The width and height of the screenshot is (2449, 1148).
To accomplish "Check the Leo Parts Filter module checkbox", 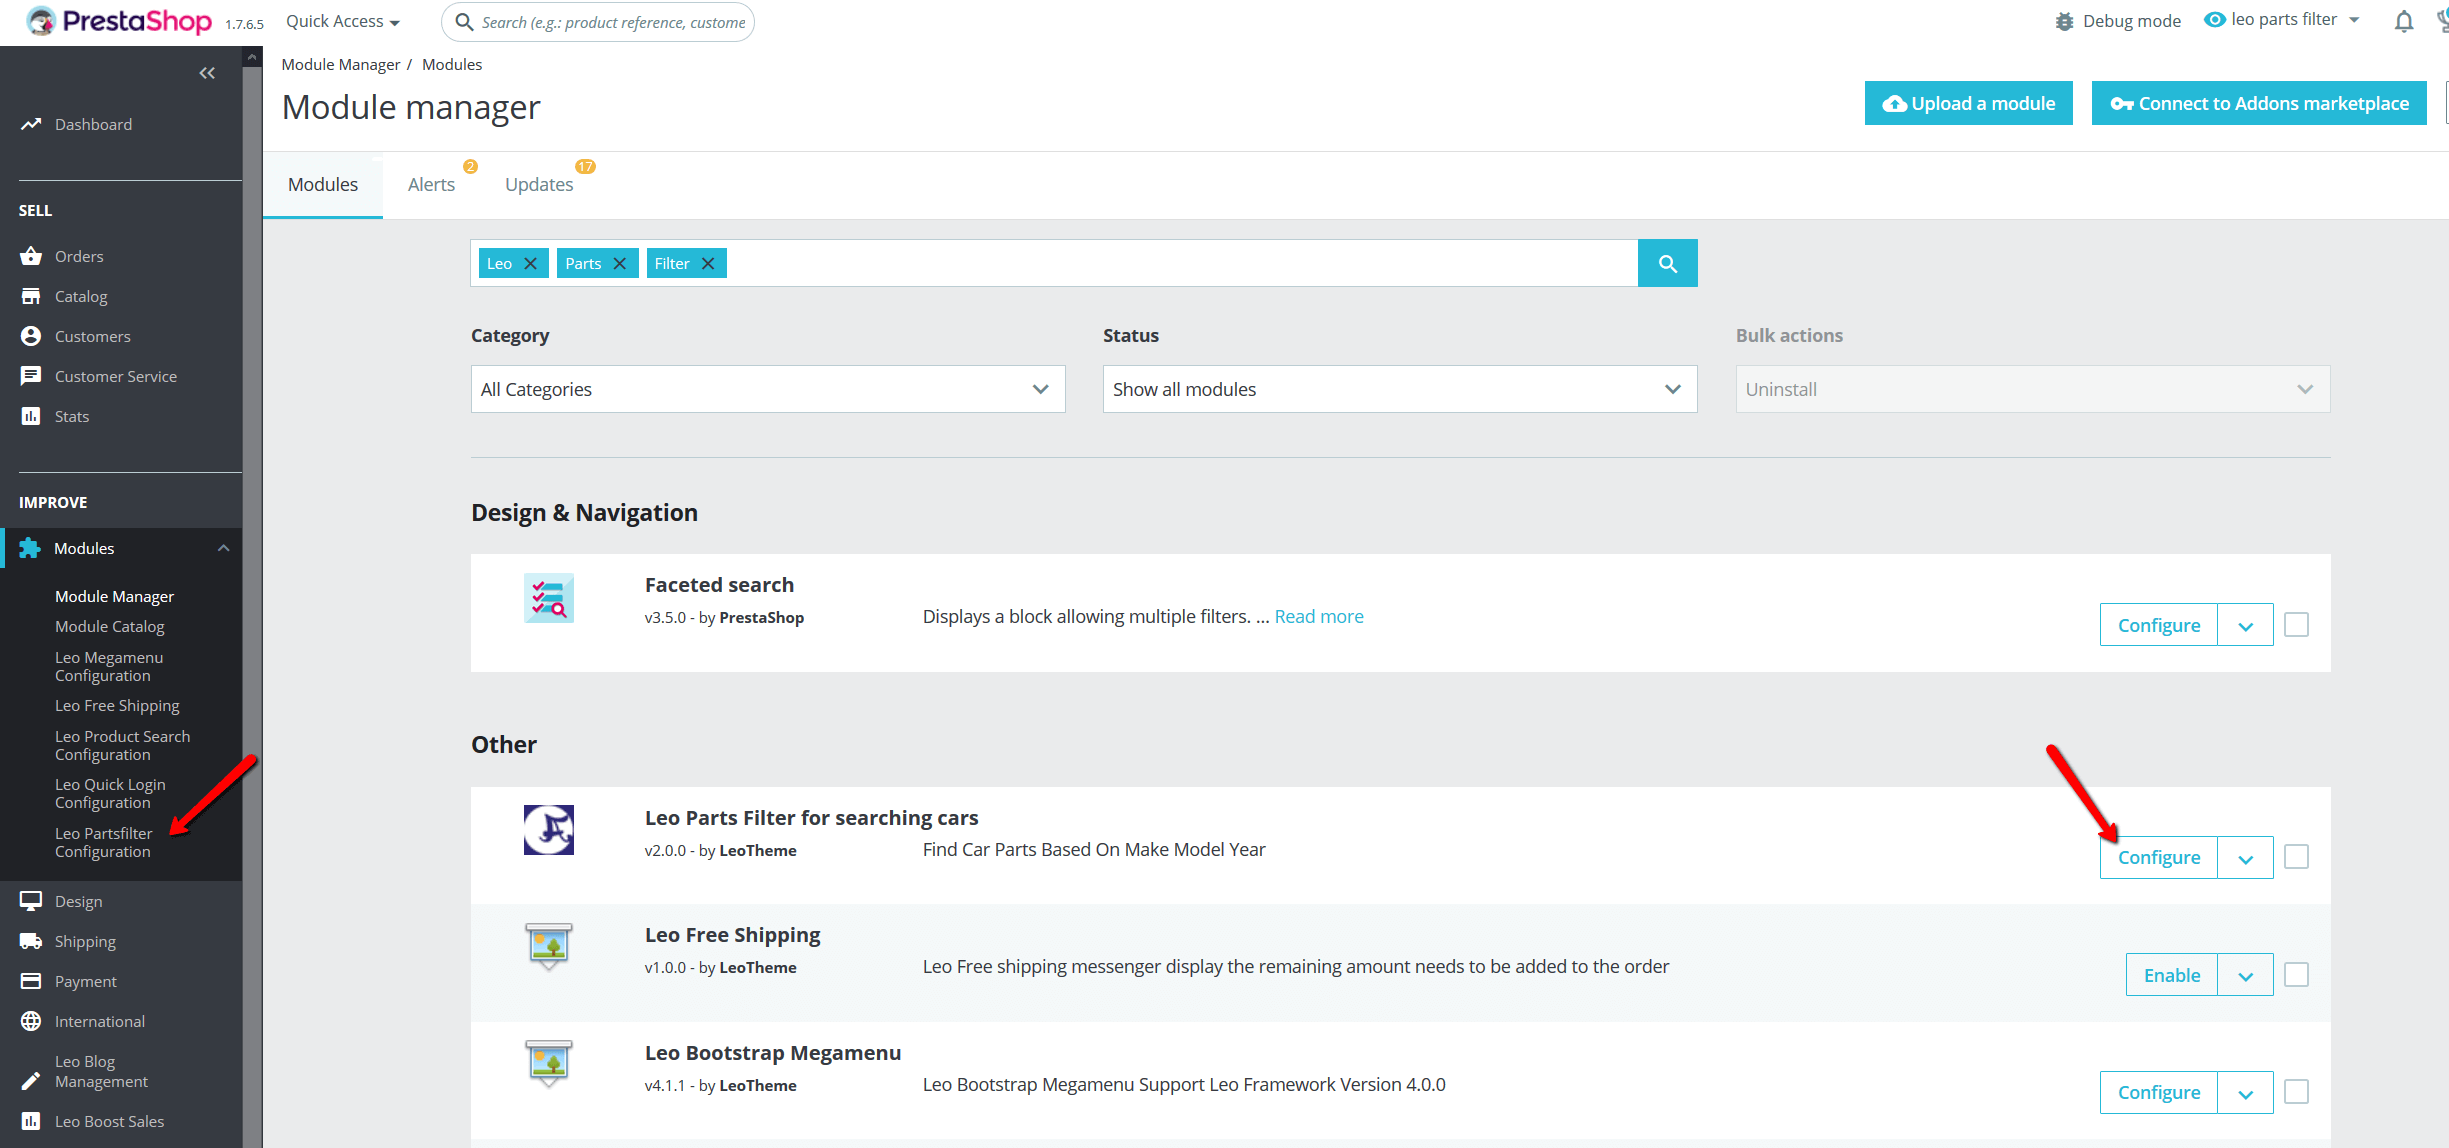I will click(x=2296, y=857).
